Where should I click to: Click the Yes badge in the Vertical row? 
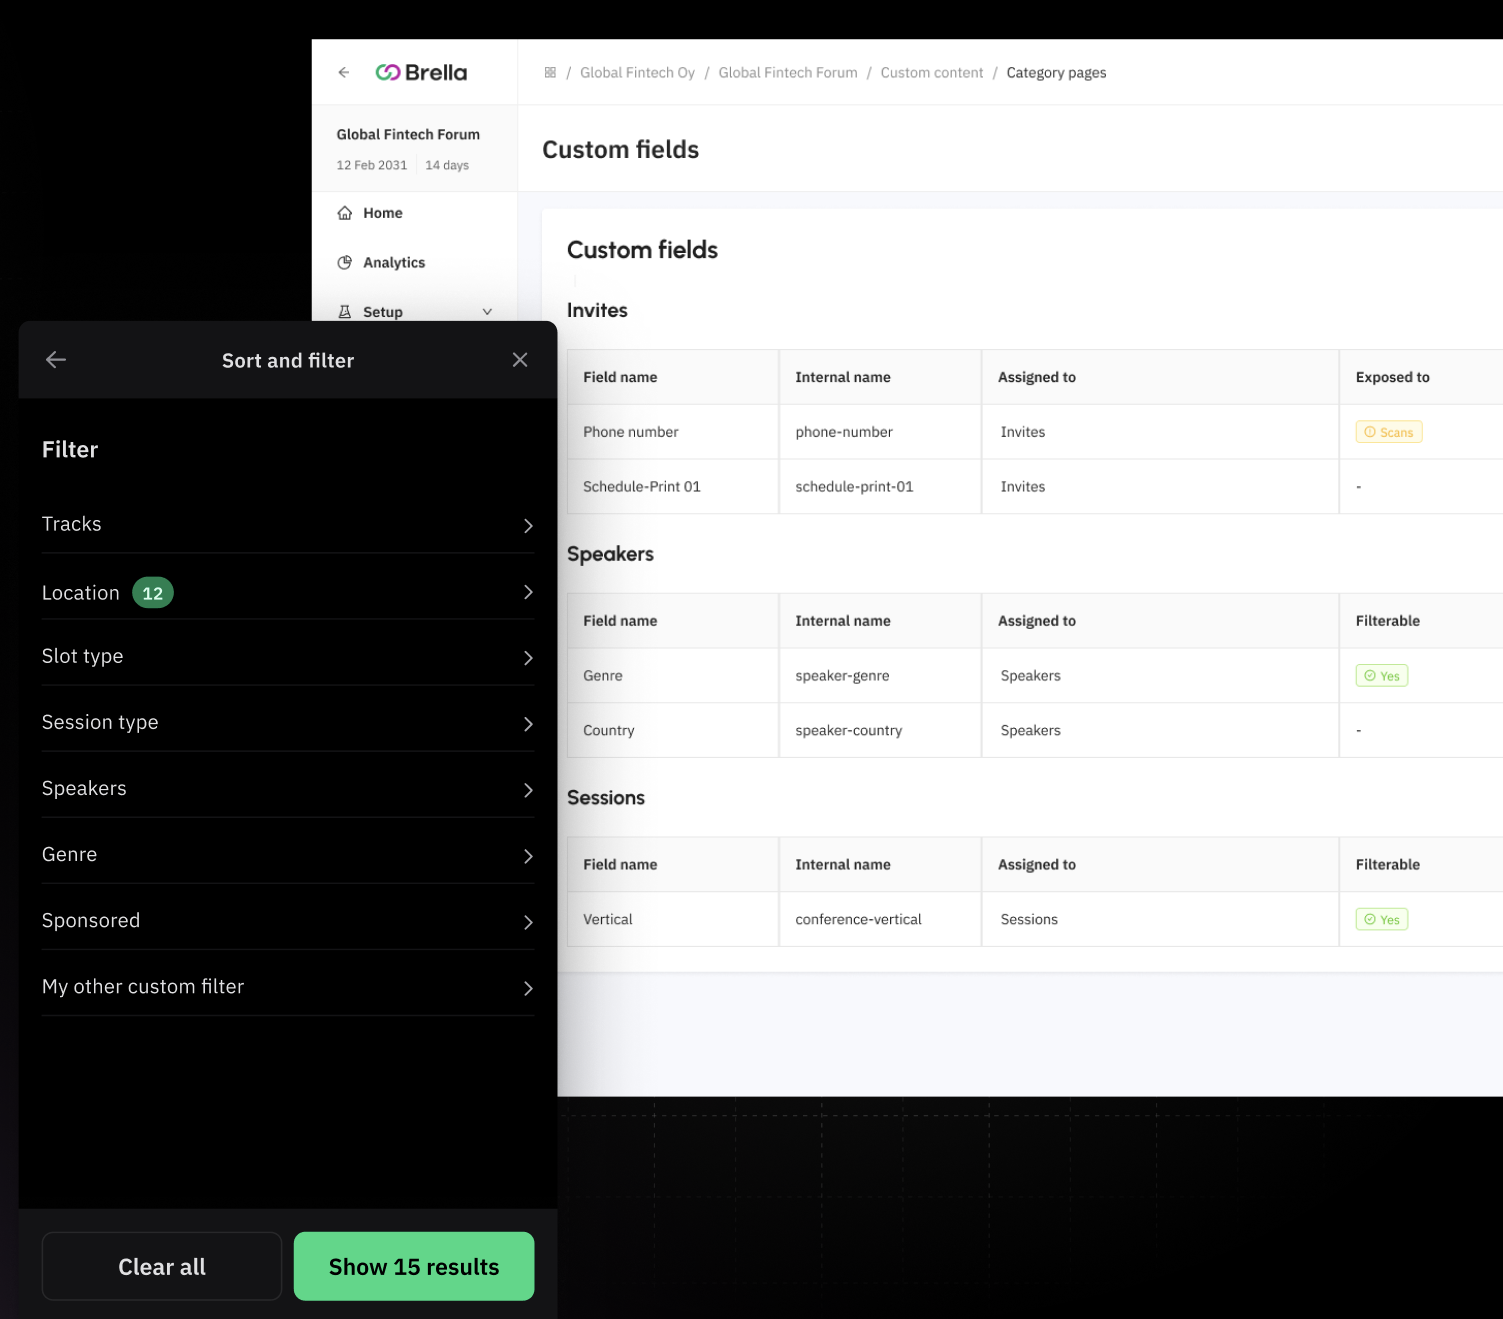coord(1382,919)
